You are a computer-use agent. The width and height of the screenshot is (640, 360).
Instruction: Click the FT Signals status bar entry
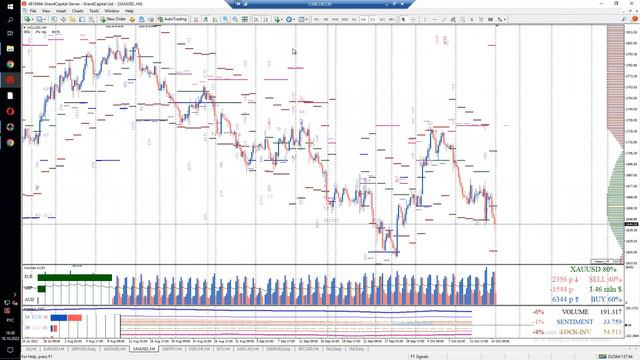[x=419, y=356]
